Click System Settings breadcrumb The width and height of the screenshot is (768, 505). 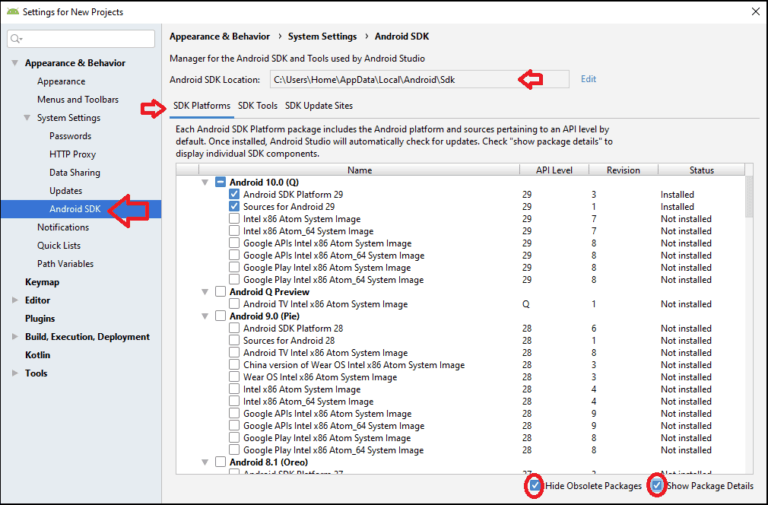coord(322,36)
